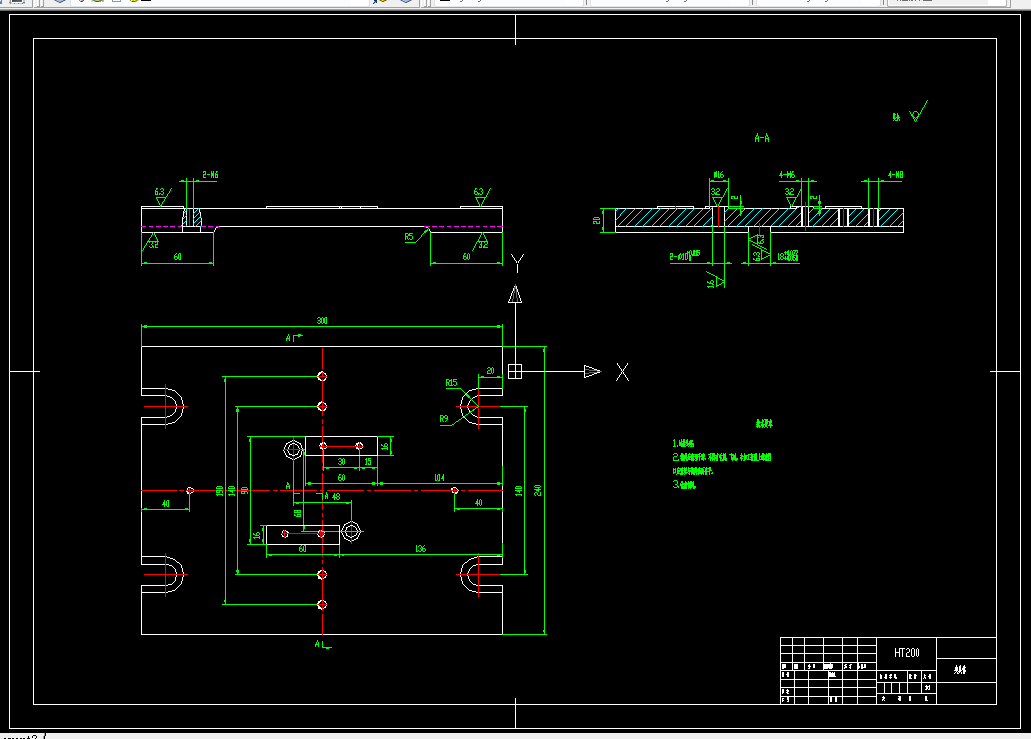This screenshot has width=1031, height=739.
Task: Select technical note line numbered 1
Action: click(x=683, y=443)
